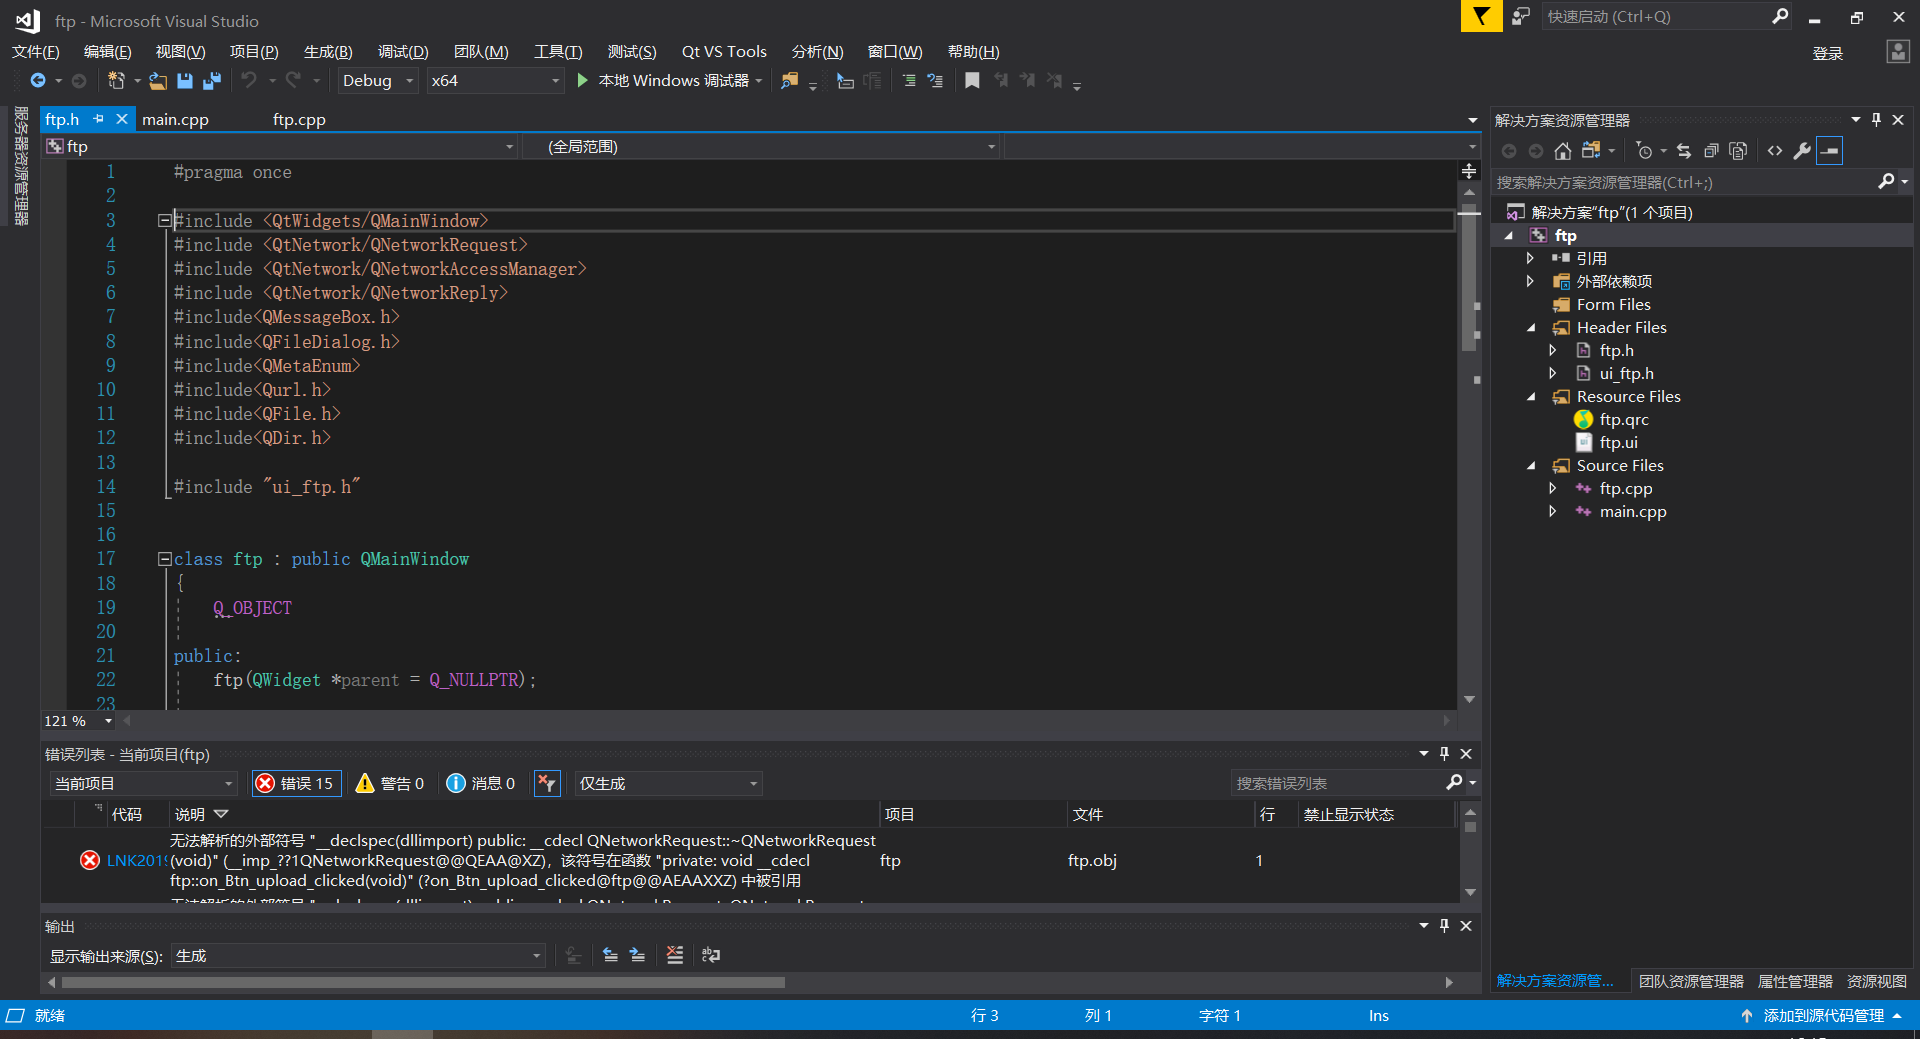Open the 显示输出来源 生成 dropdown
Image resolution: width=1920 pixels, height=1039 pixels.
tap(358, 956)
